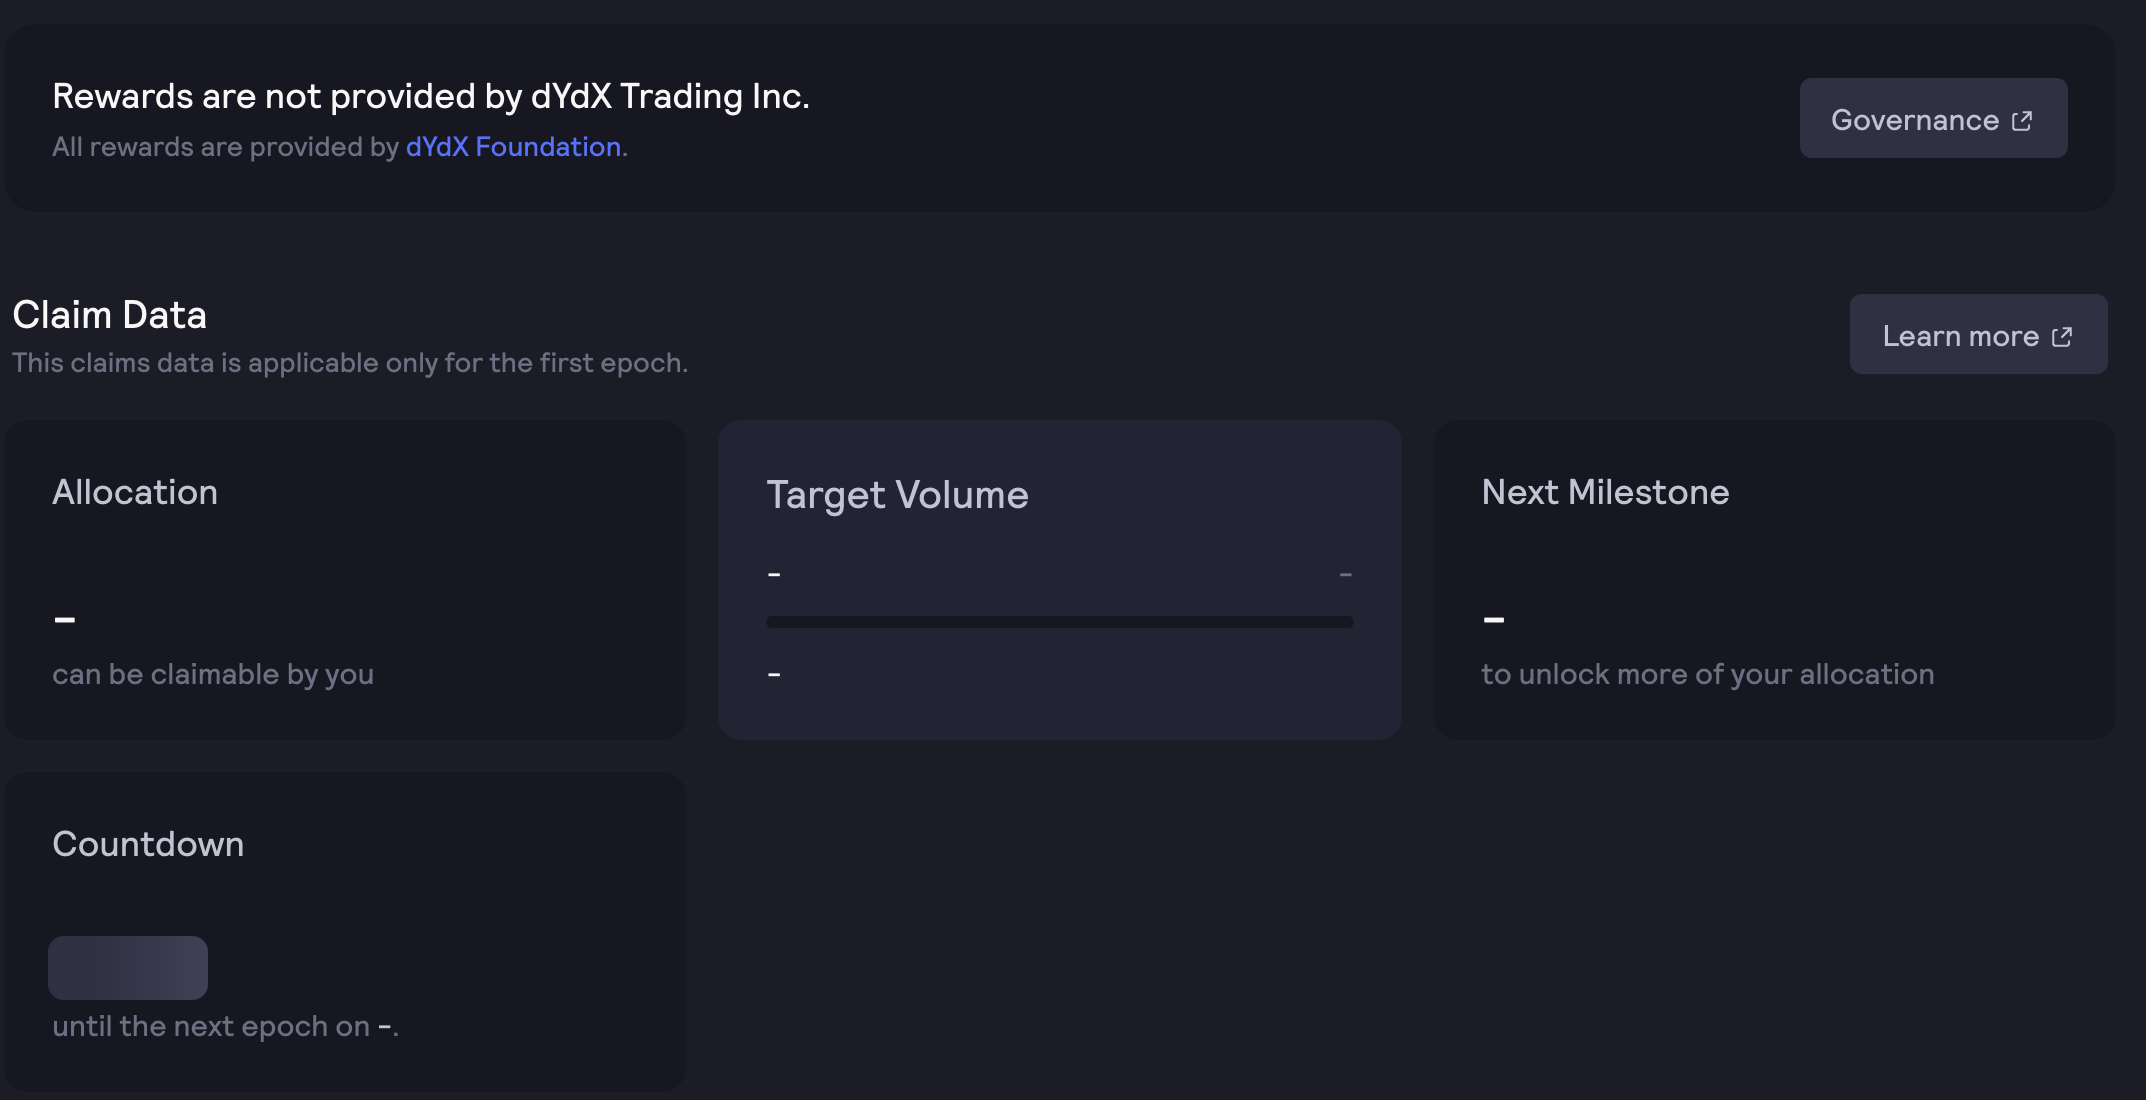Click the Claim Data heading

(110, 315)
